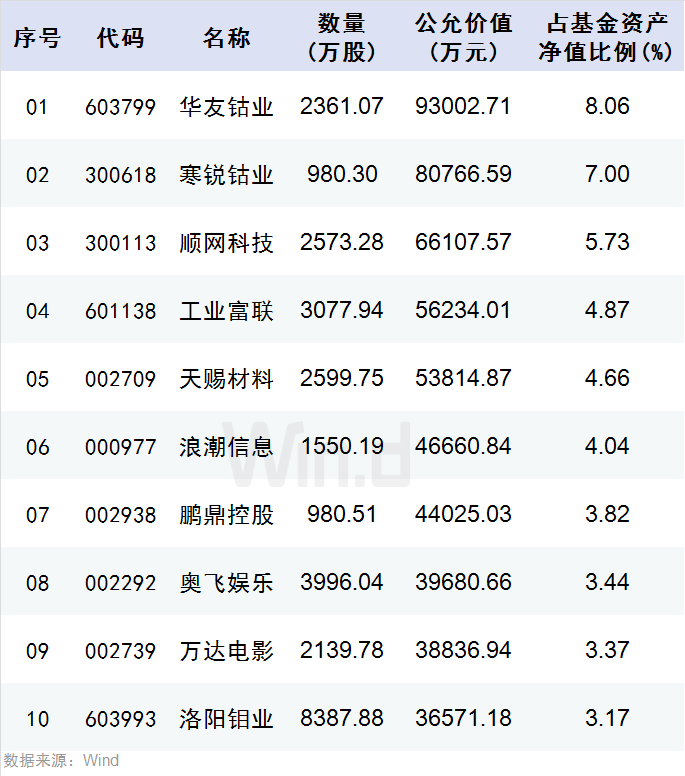Select the name 奥飞娱乐
Image resolution: width=685 pixels, height=776 pixels.
point(226,583)
